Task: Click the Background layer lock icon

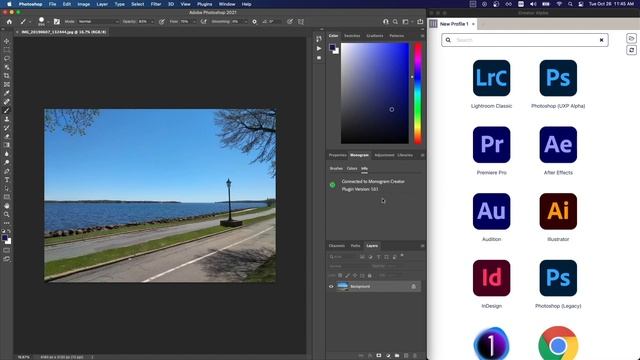Action: click(413, 287)
